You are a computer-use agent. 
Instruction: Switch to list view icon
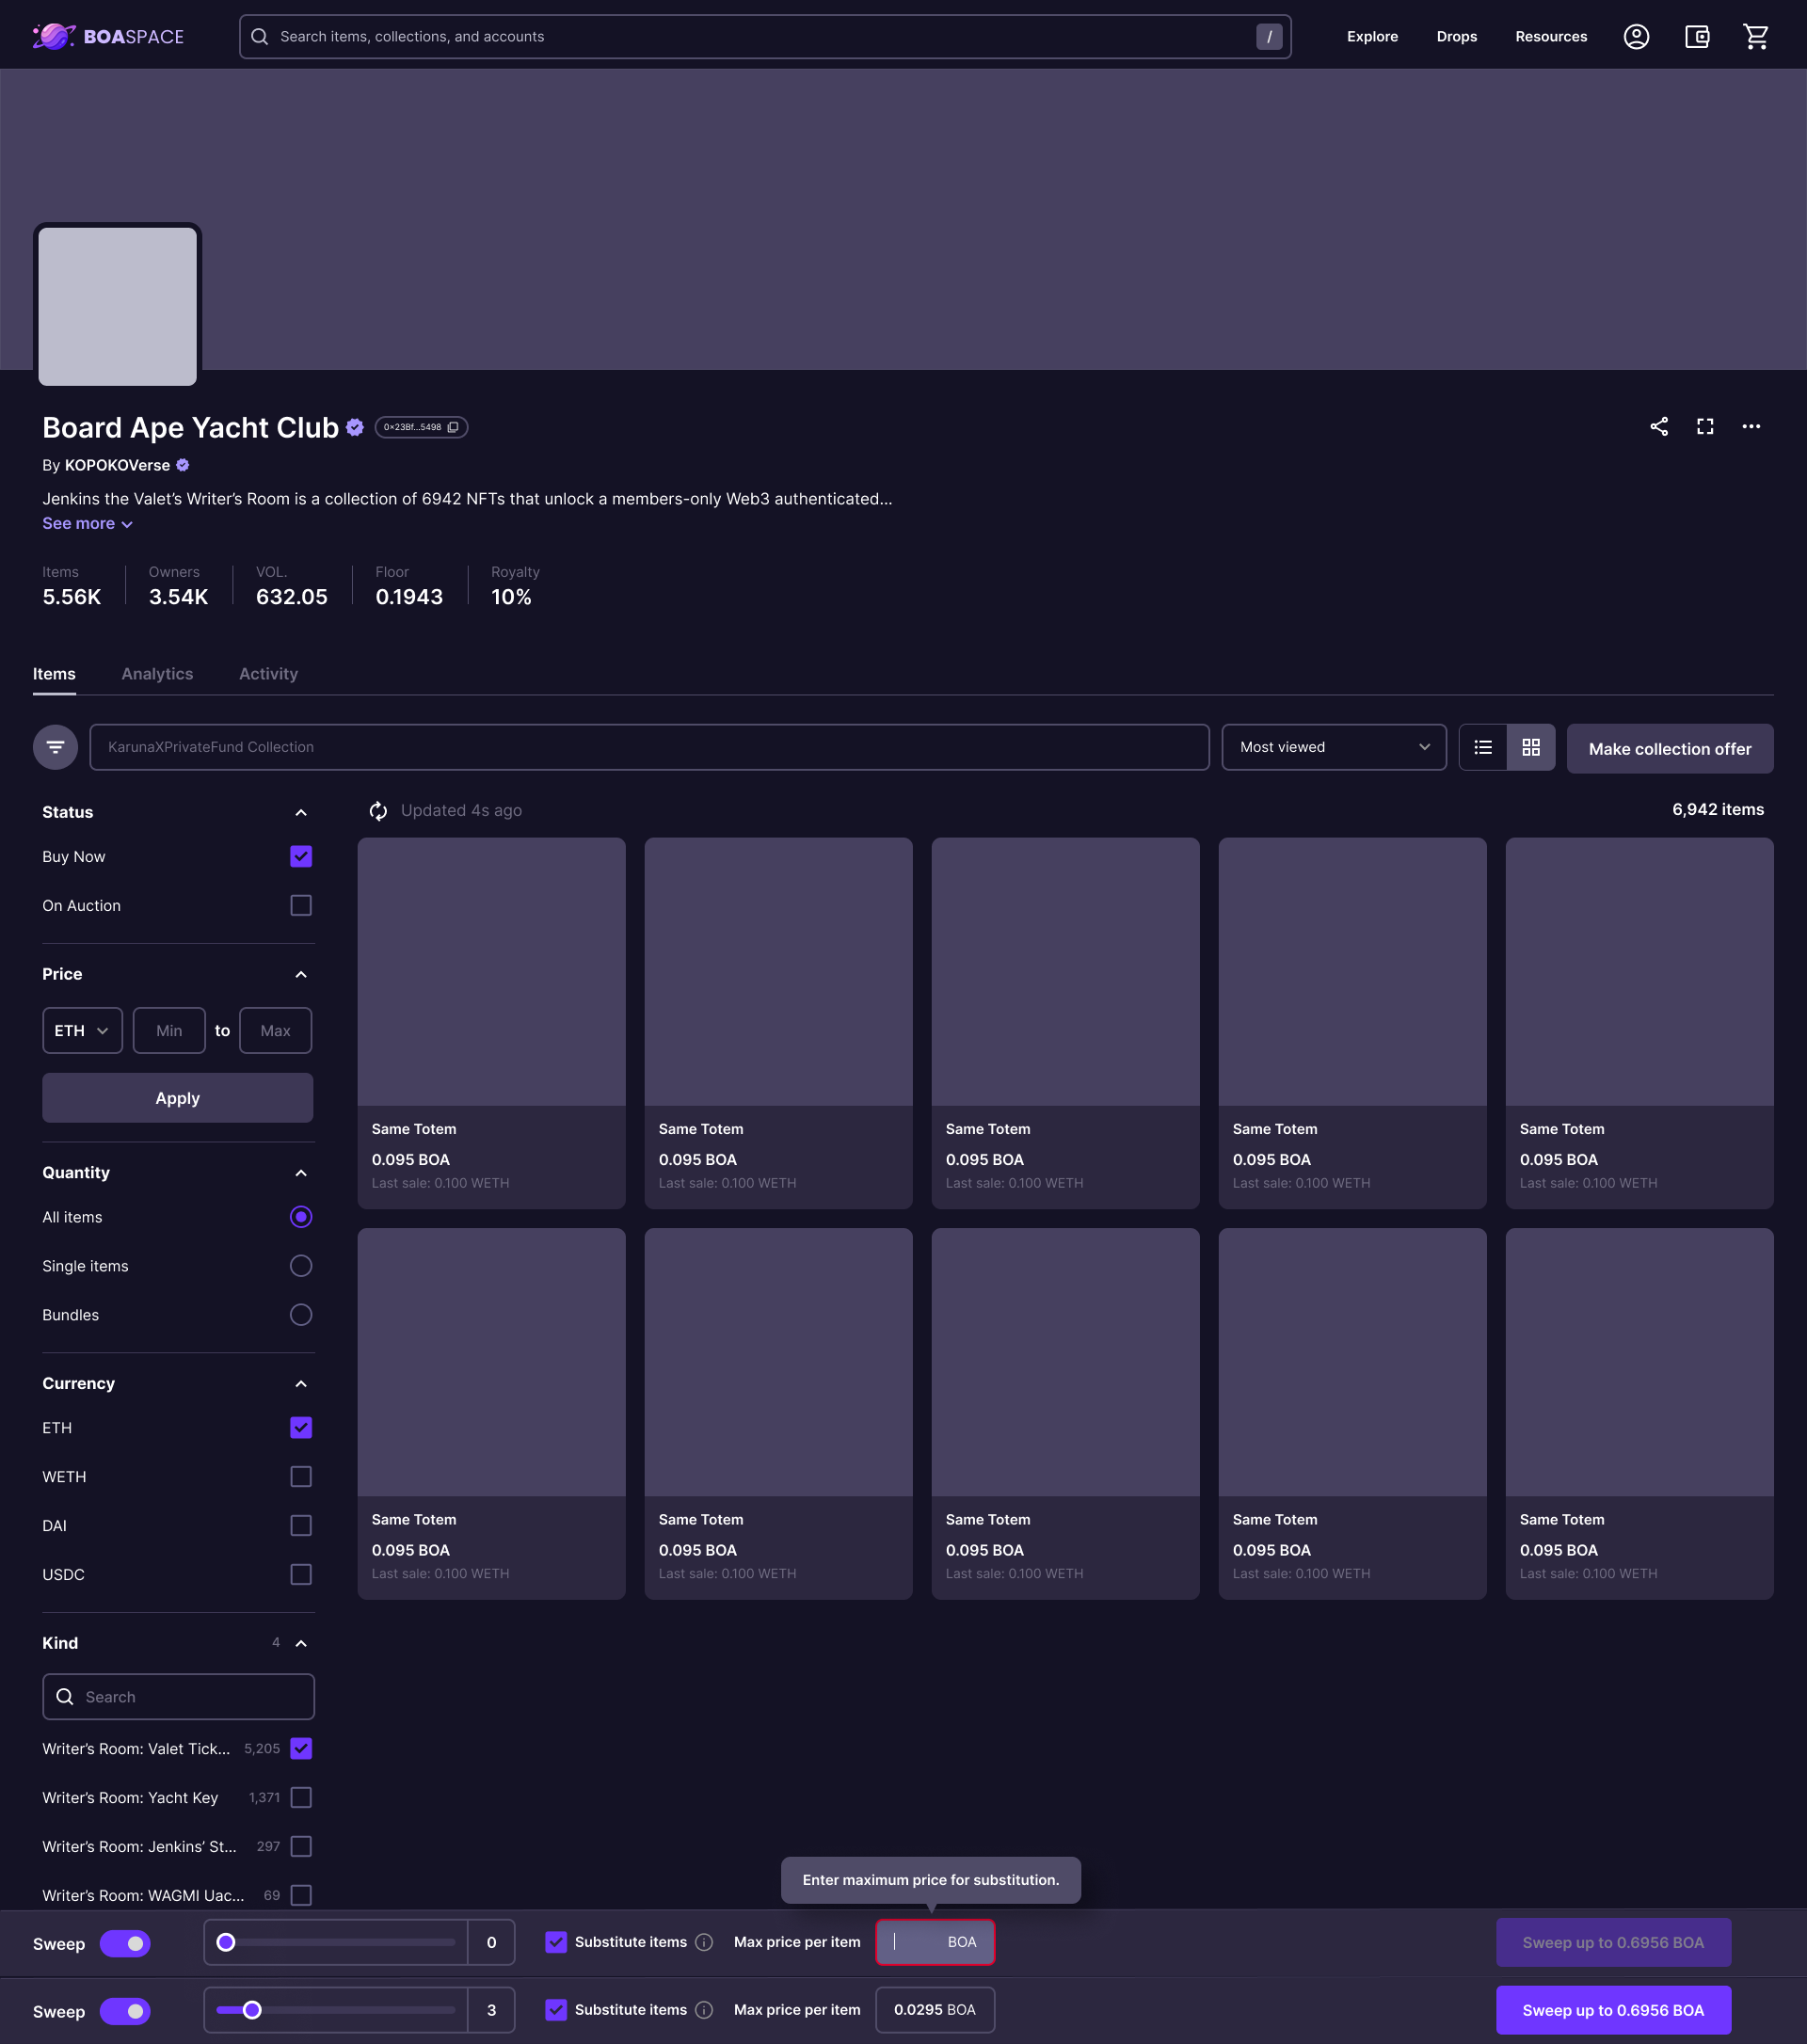coord(1483,747)
